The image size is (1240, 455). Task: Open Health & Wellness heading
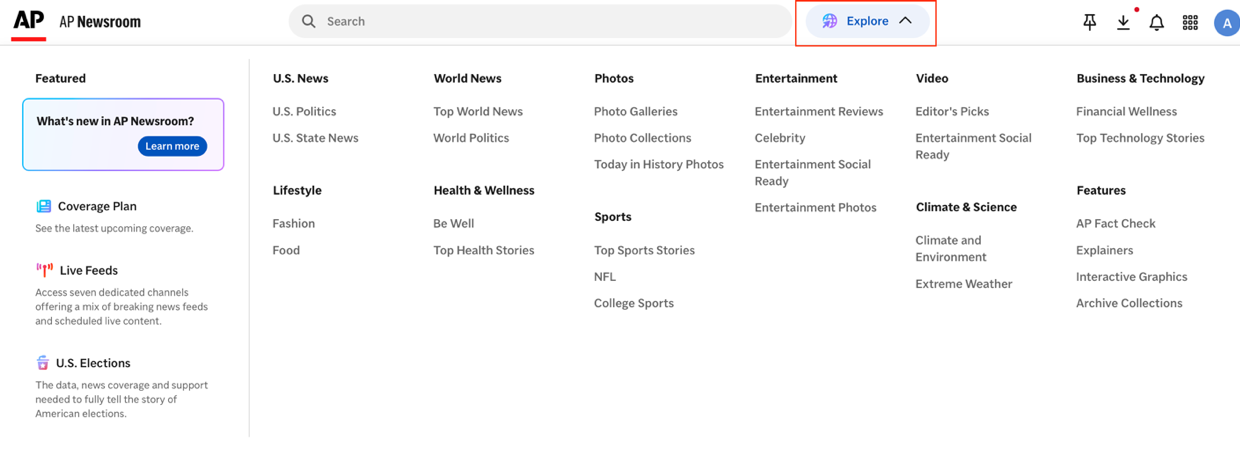point(484,190)
